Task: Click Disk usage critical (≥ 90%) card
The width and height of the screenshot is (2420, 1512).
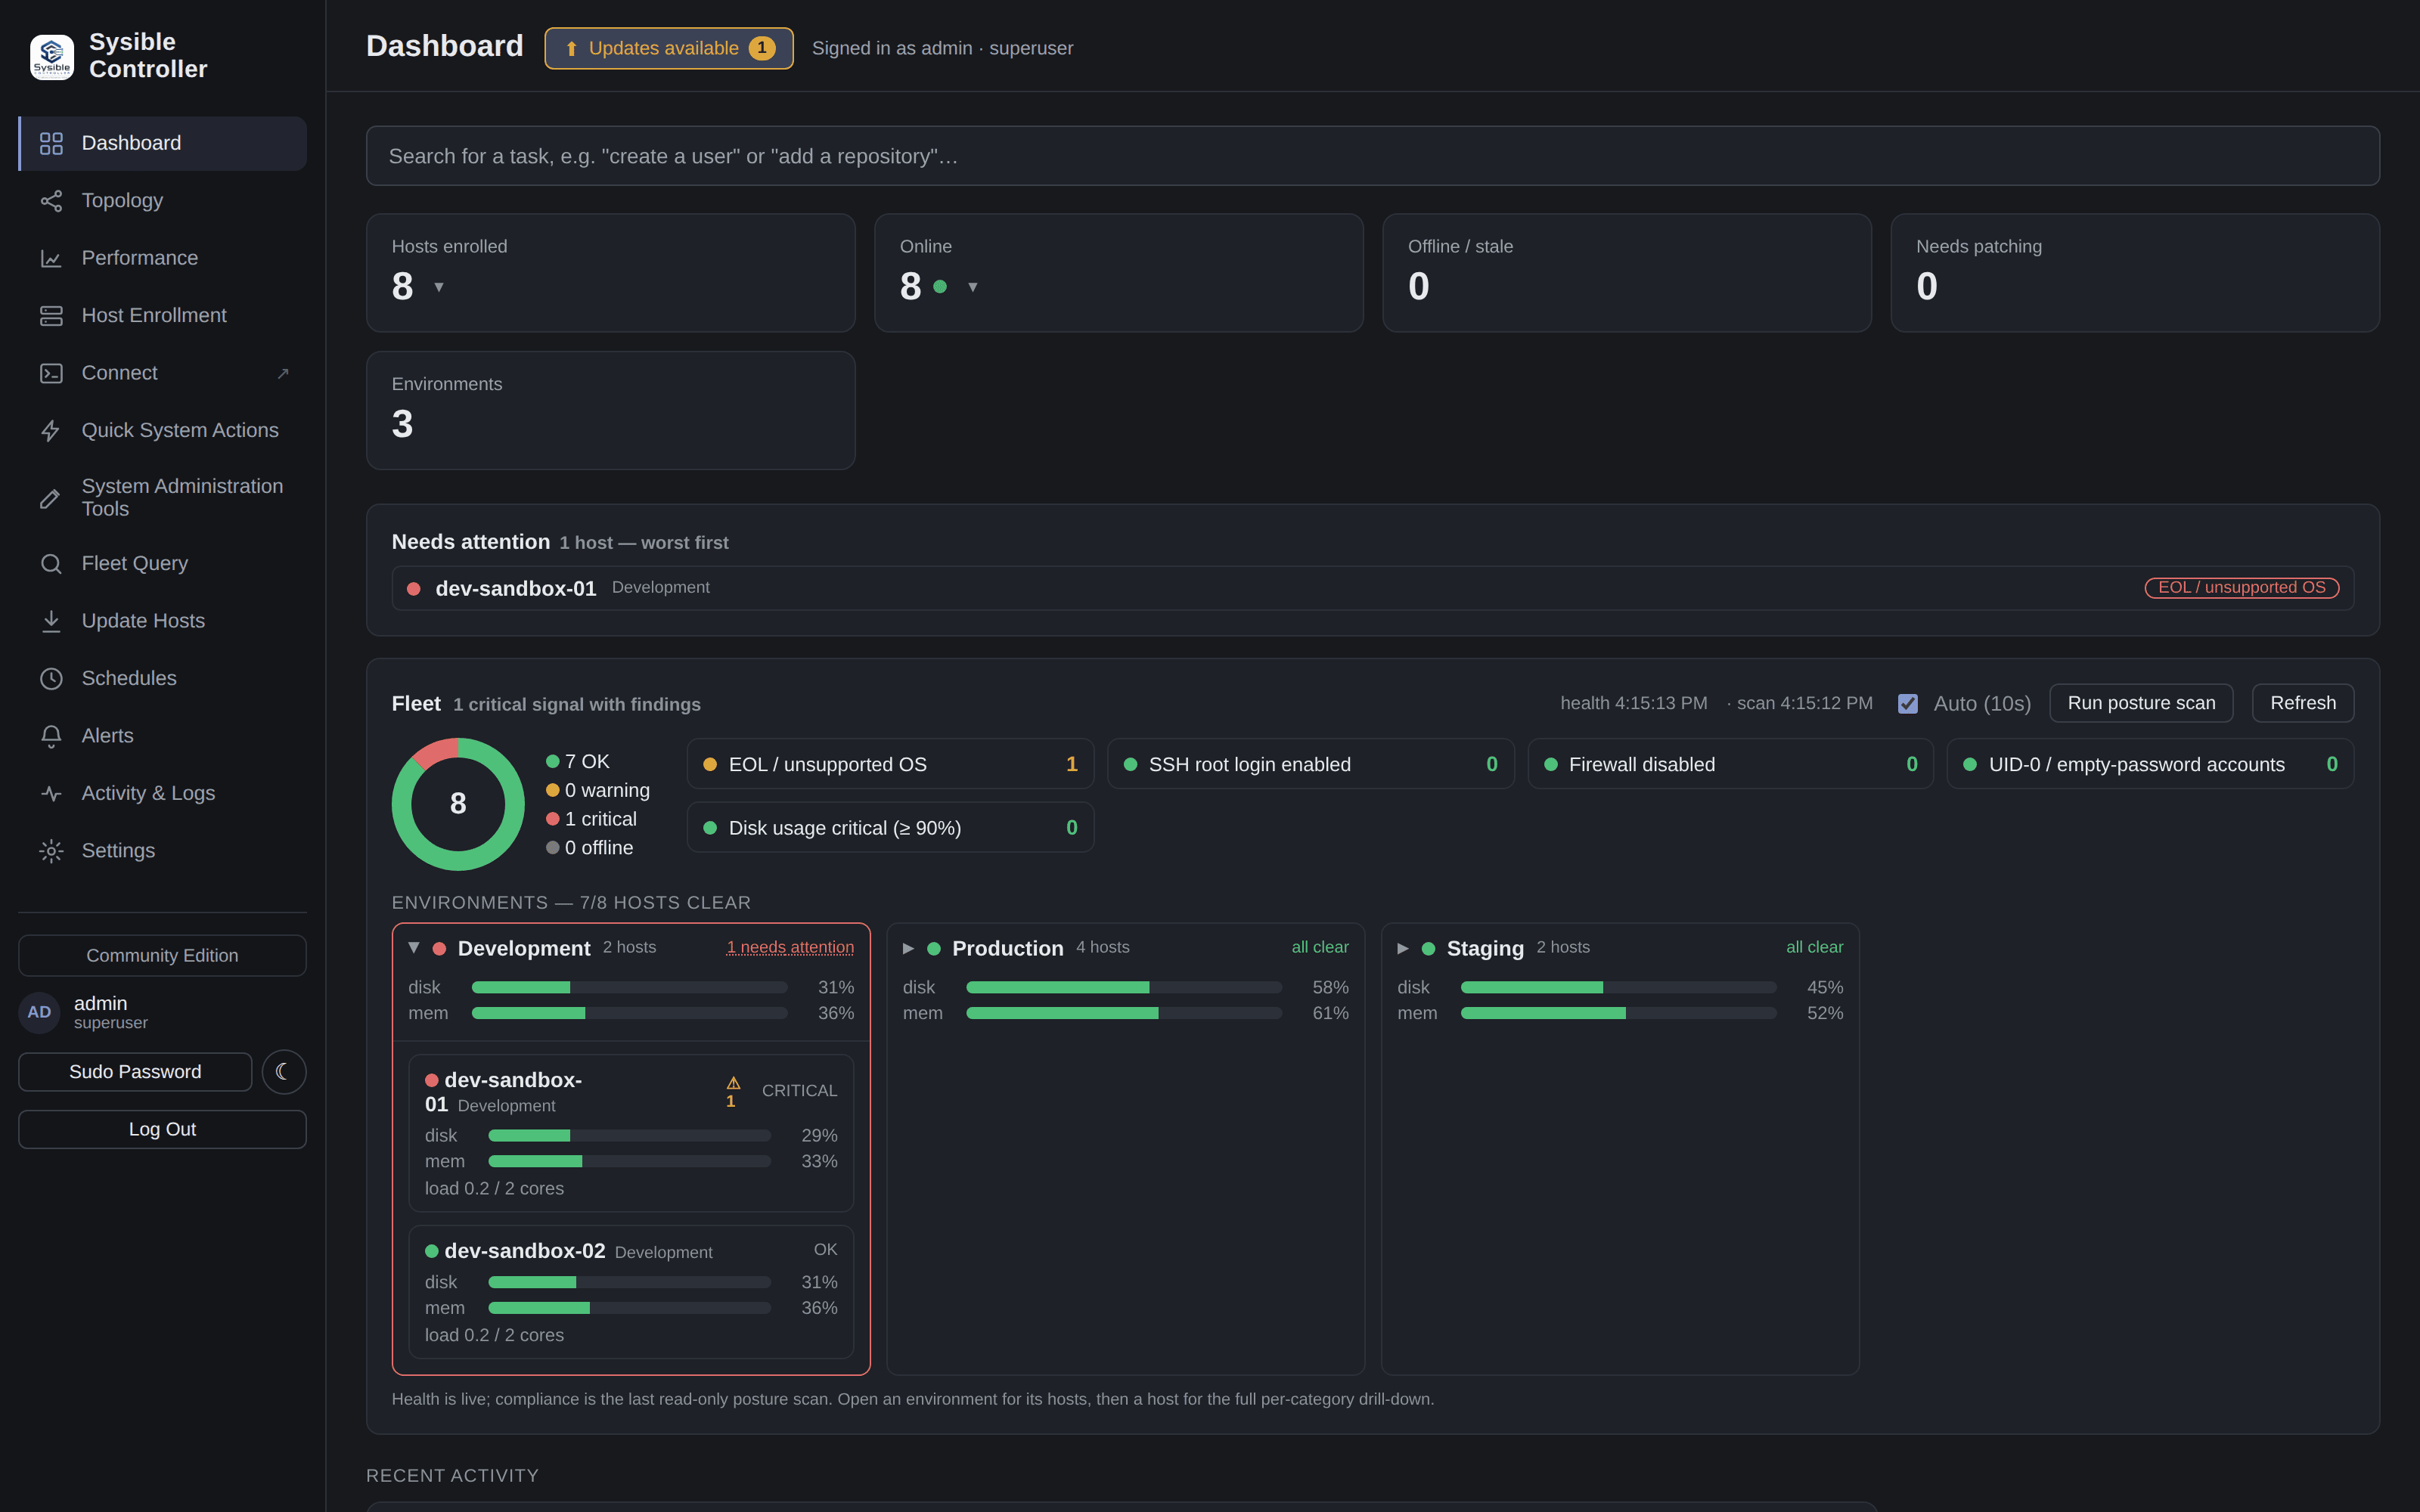Action: tap(890, 828)
